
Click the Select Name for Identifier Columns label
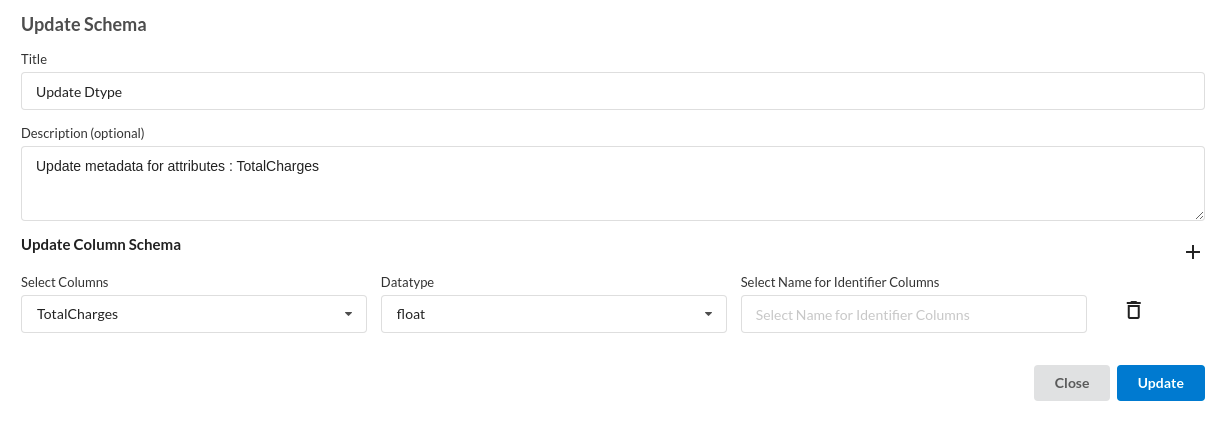(840, 283)
